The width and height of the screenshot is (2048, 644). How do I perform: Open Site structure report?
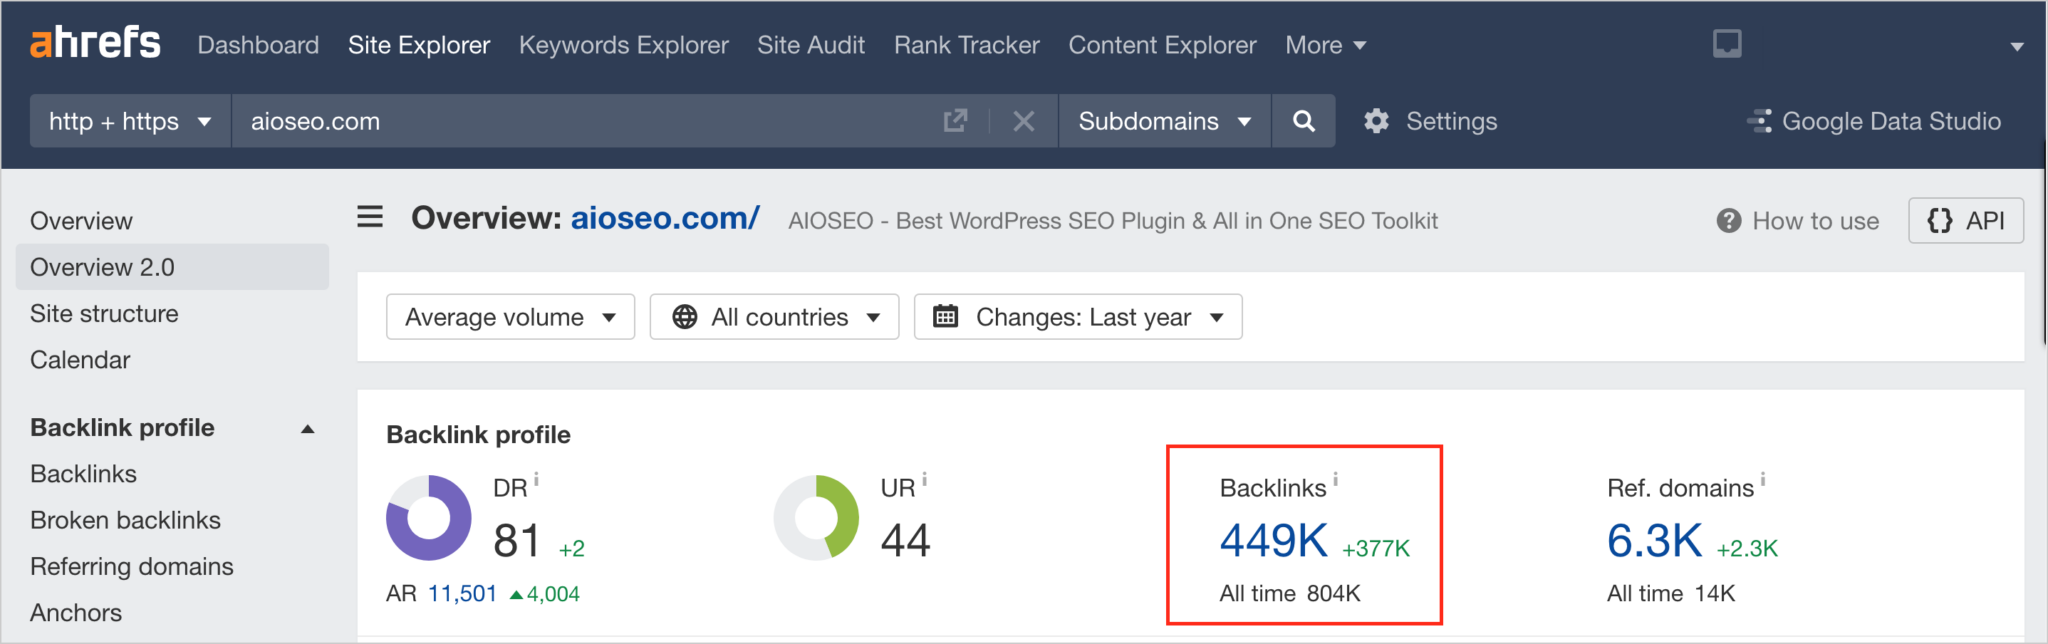pos(104,313)
